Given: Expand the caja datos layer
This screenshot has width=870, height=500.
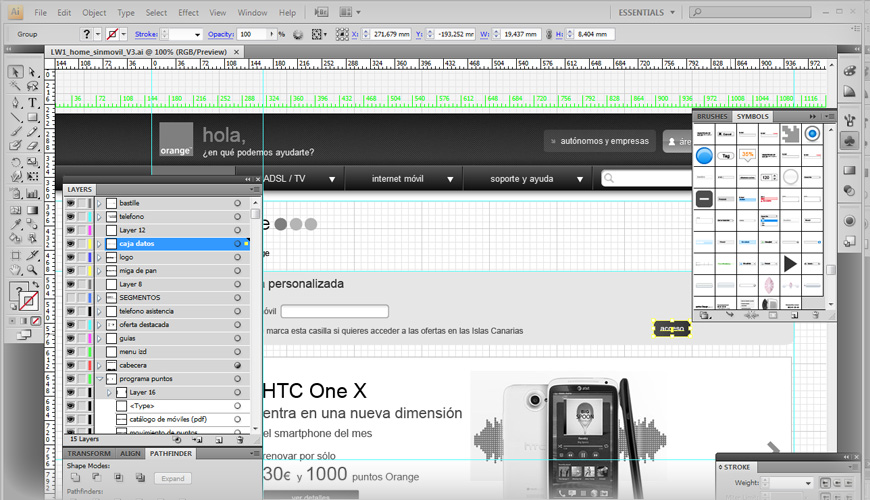Looking at the screenshot, I should [x=99, y=244].
